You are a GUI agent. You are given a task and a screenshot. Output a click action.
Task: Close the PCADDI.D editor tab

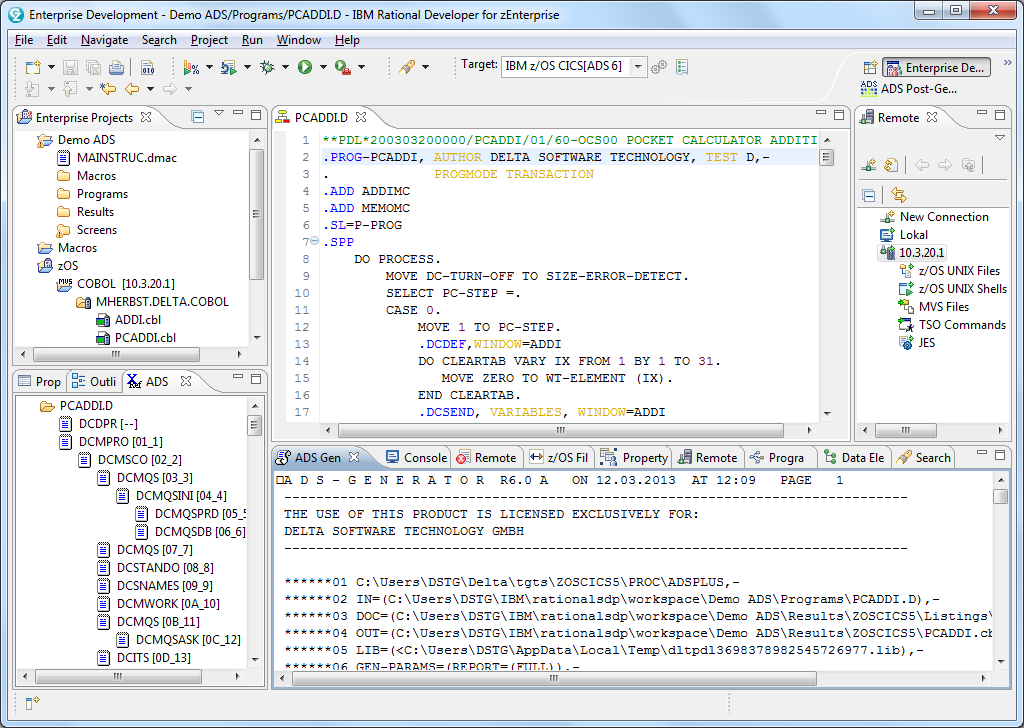[x=361, y=117]
